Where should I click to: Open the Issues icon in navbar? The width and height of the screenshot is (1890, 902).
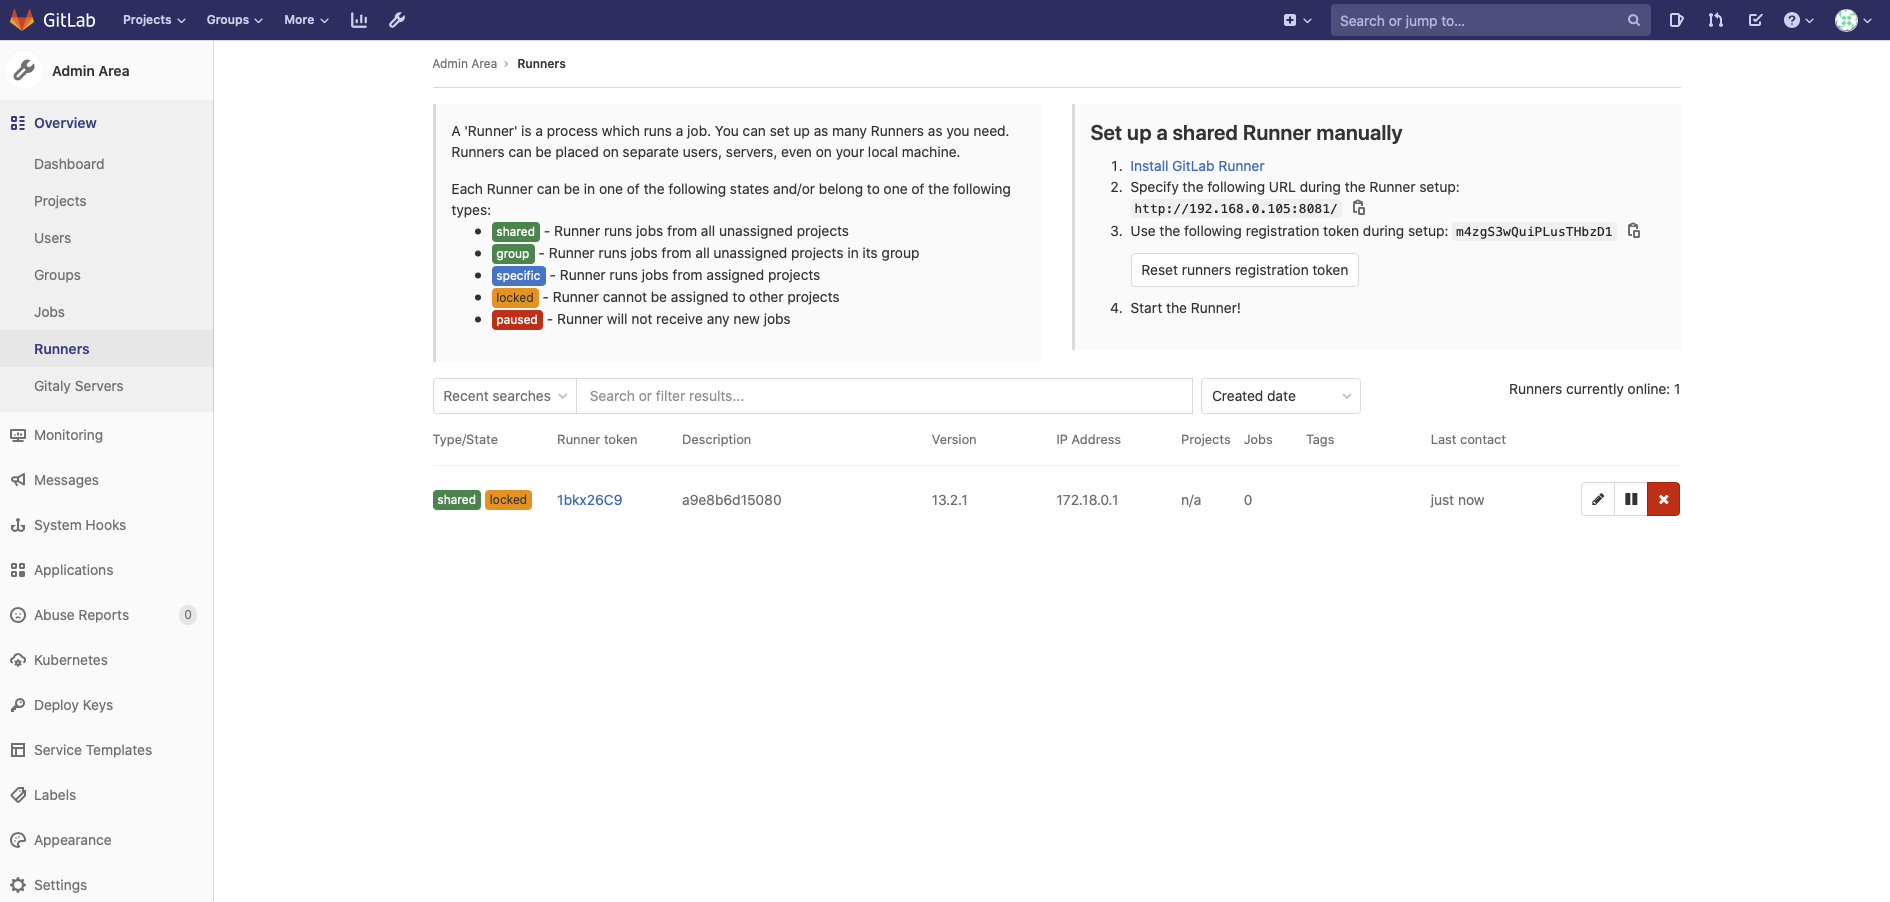1677,20
